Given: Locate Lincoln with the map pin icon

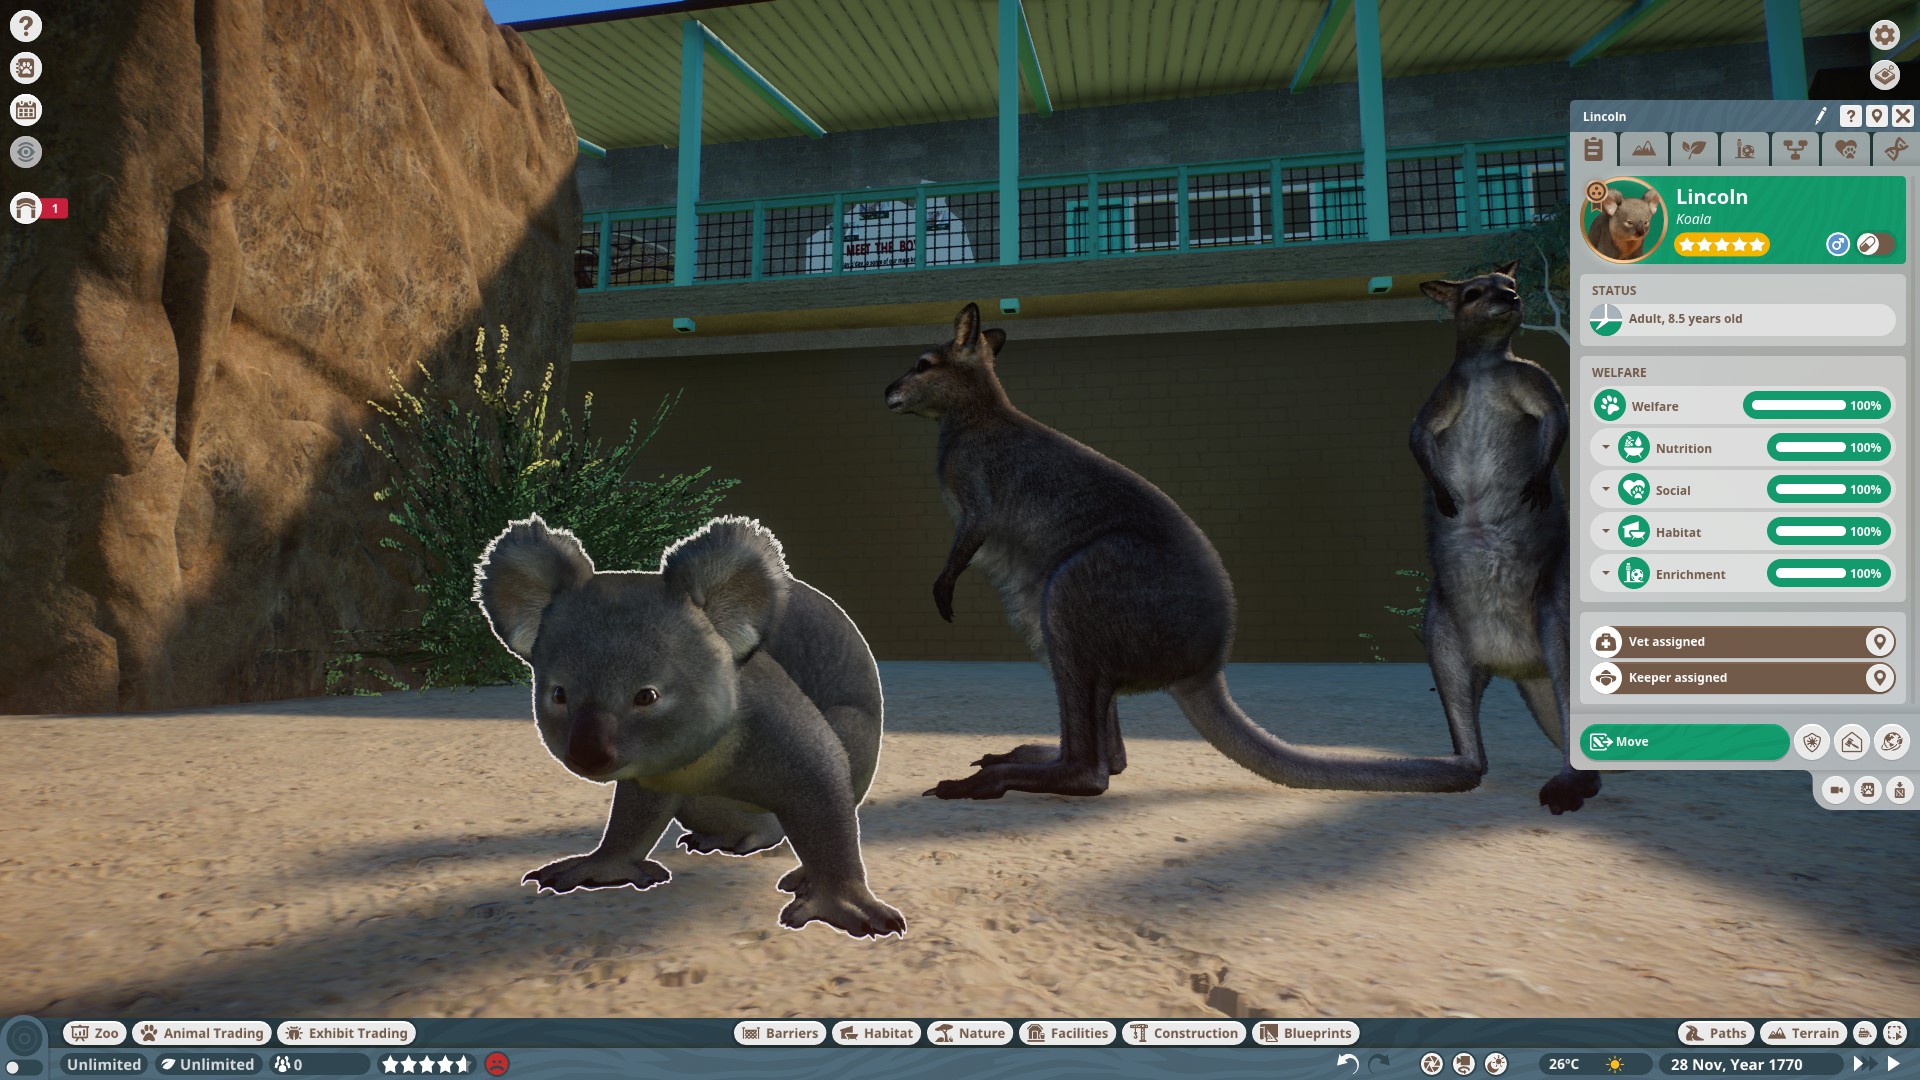Looking at the screenshot, I should click(1877, 116).
